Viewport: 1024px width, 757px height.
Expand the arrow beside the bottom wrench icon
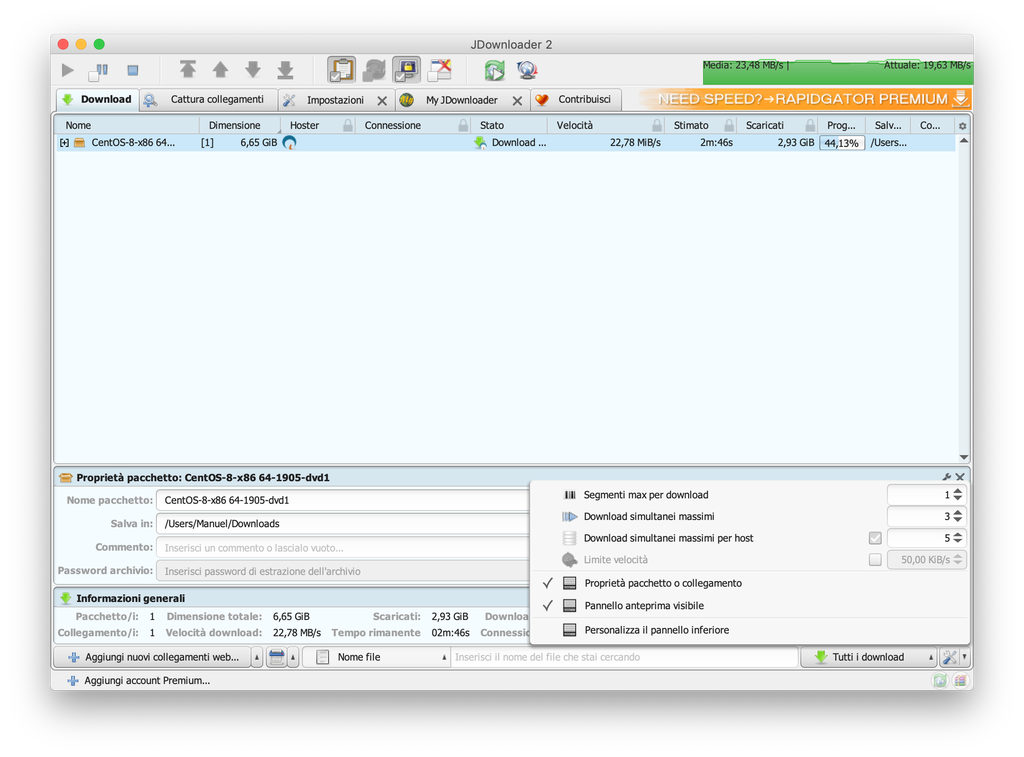click(x=965, y=658)
